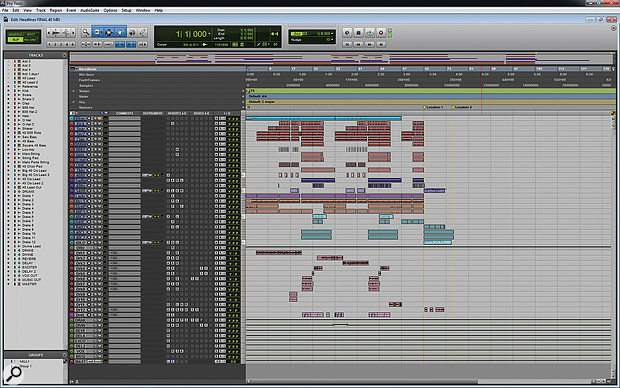Open the Window menu

143,10
